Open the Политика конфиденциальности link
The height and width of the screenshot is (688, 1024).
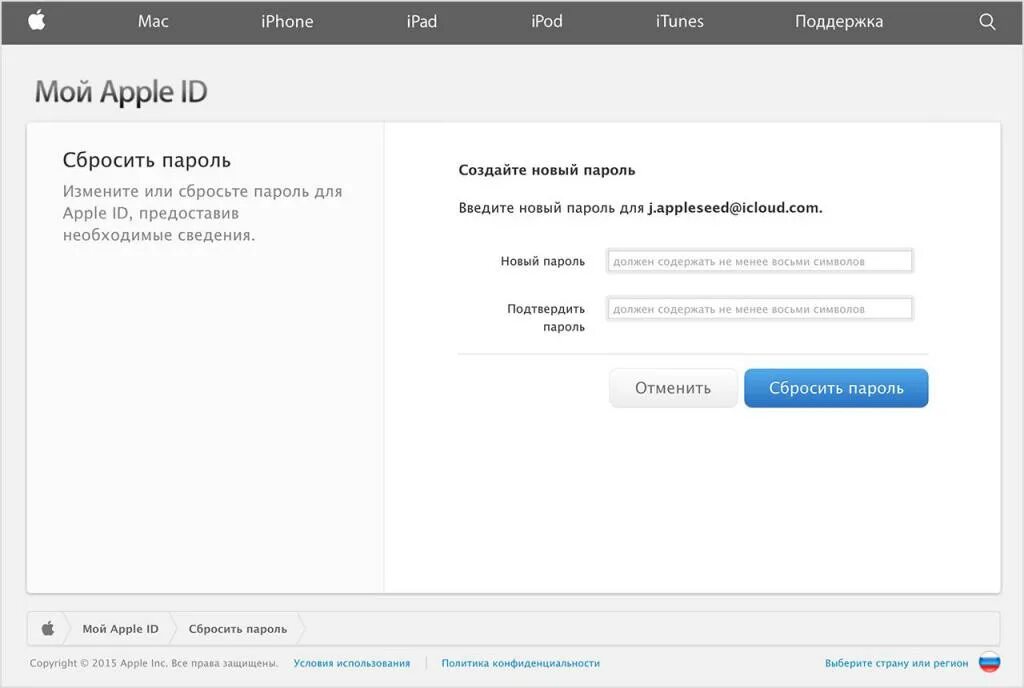tap(520, 663)
